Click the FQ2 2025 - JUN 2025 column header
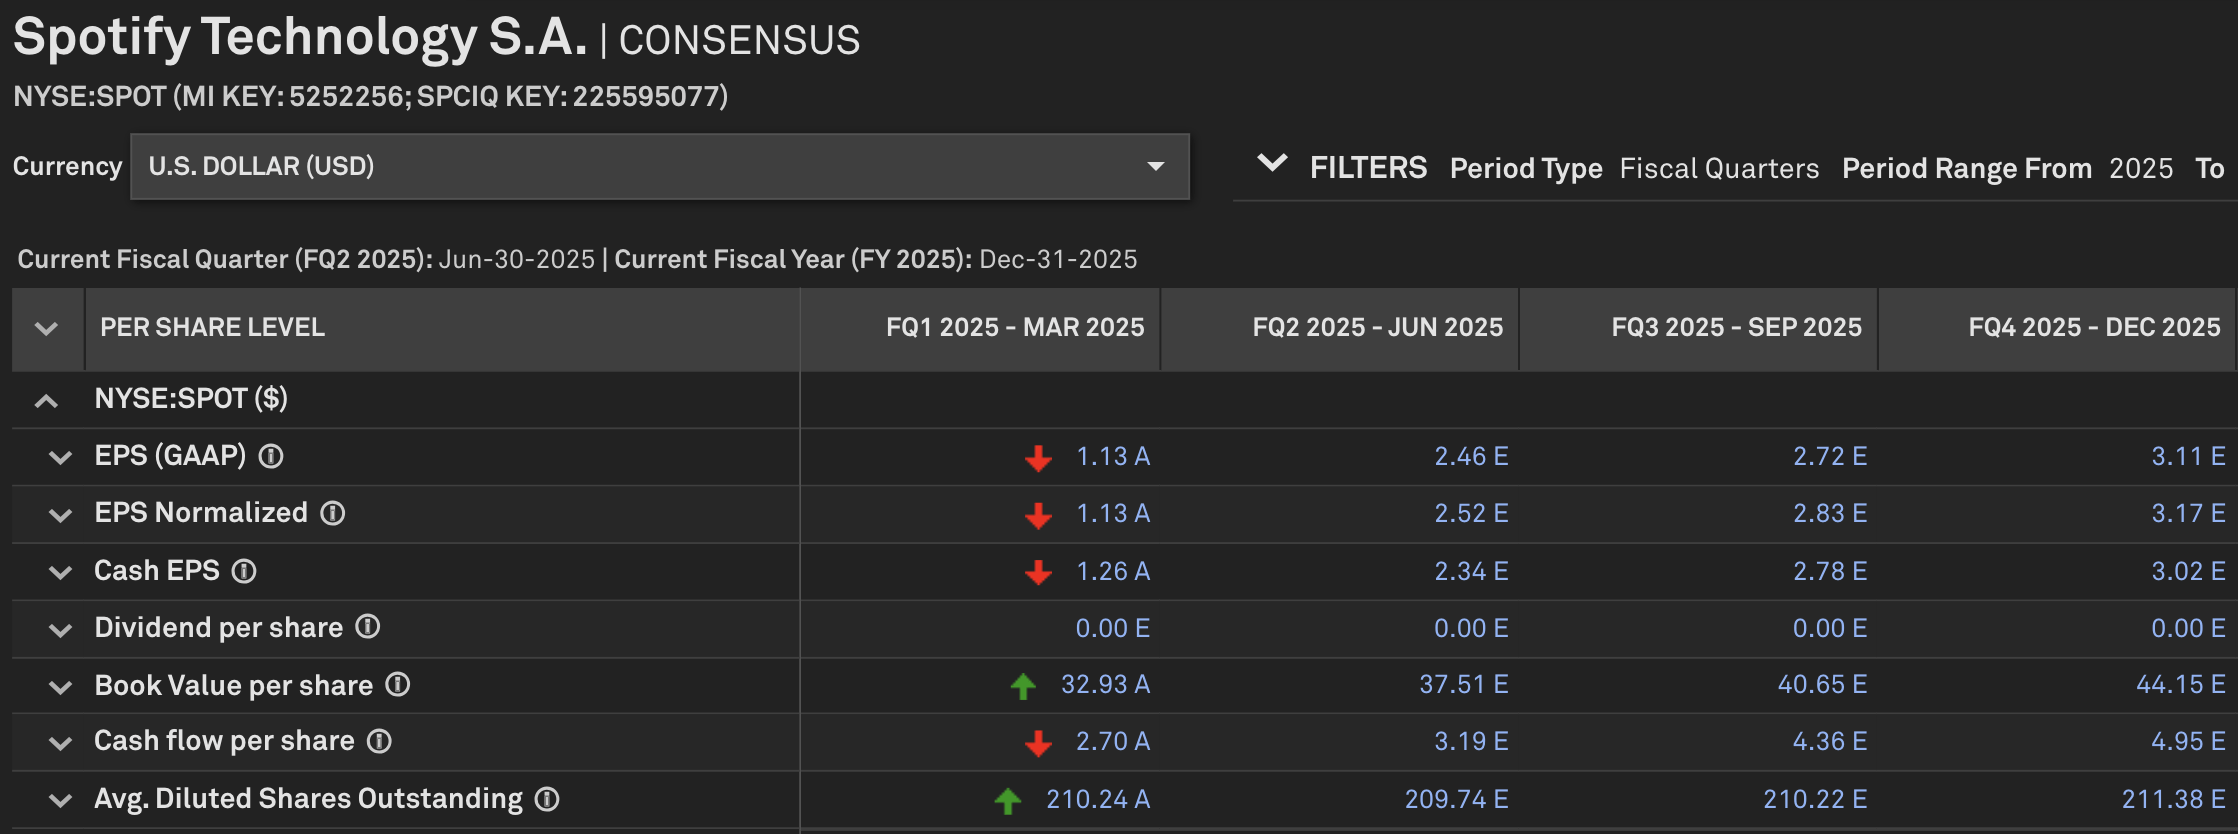 click(x=1377, y=327)
